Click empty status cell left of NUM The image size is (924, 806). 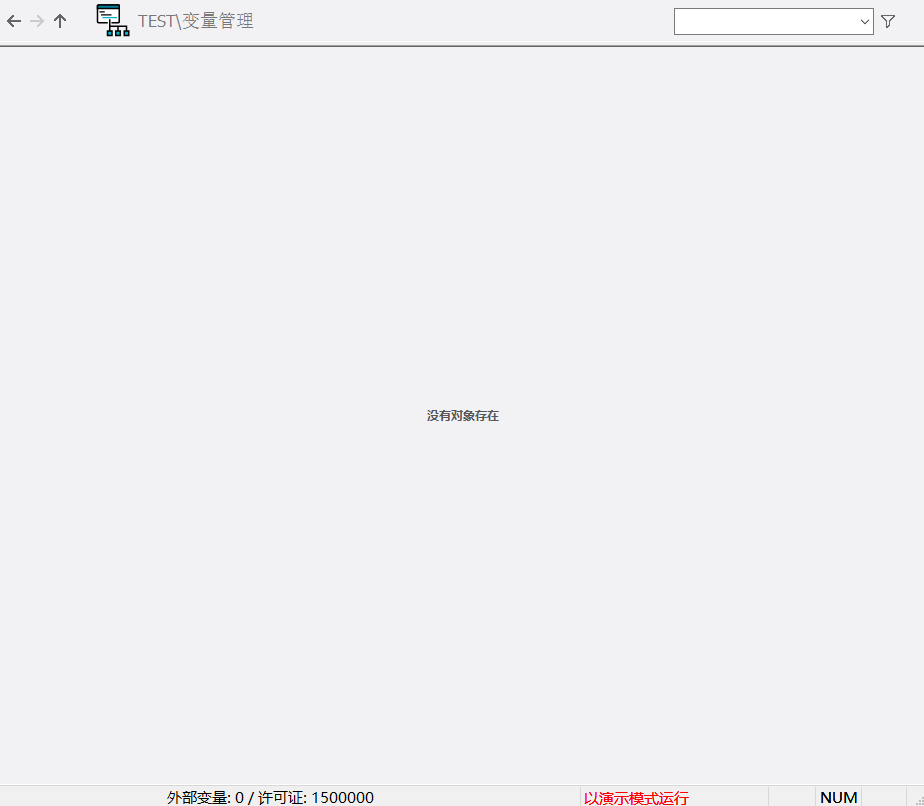pos(792,797)
